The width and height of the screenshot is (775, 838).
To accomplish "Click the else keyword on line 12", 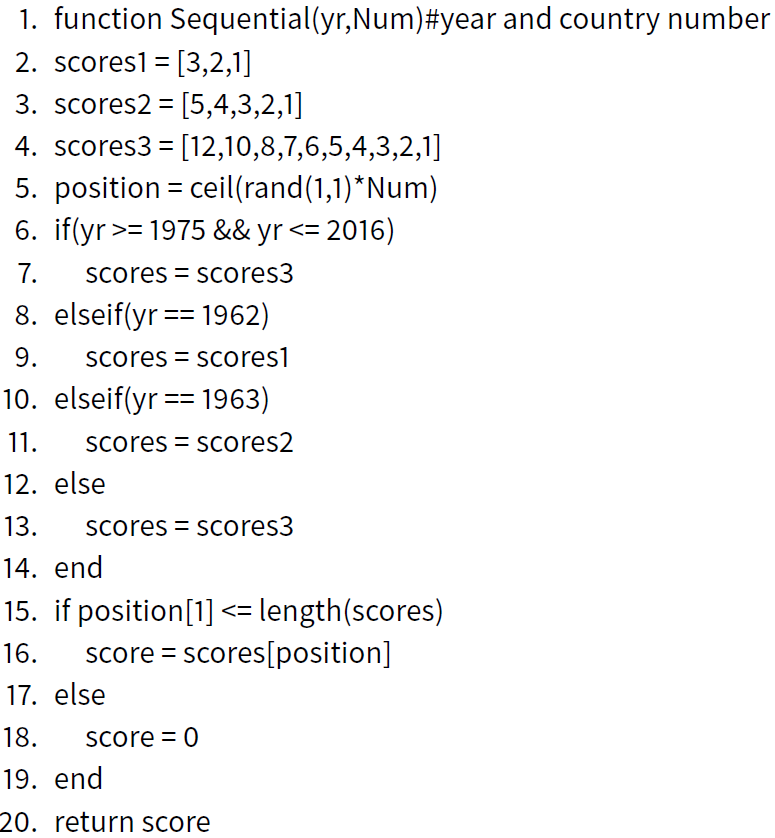I will pyautogui.click(x=80, y=484).
